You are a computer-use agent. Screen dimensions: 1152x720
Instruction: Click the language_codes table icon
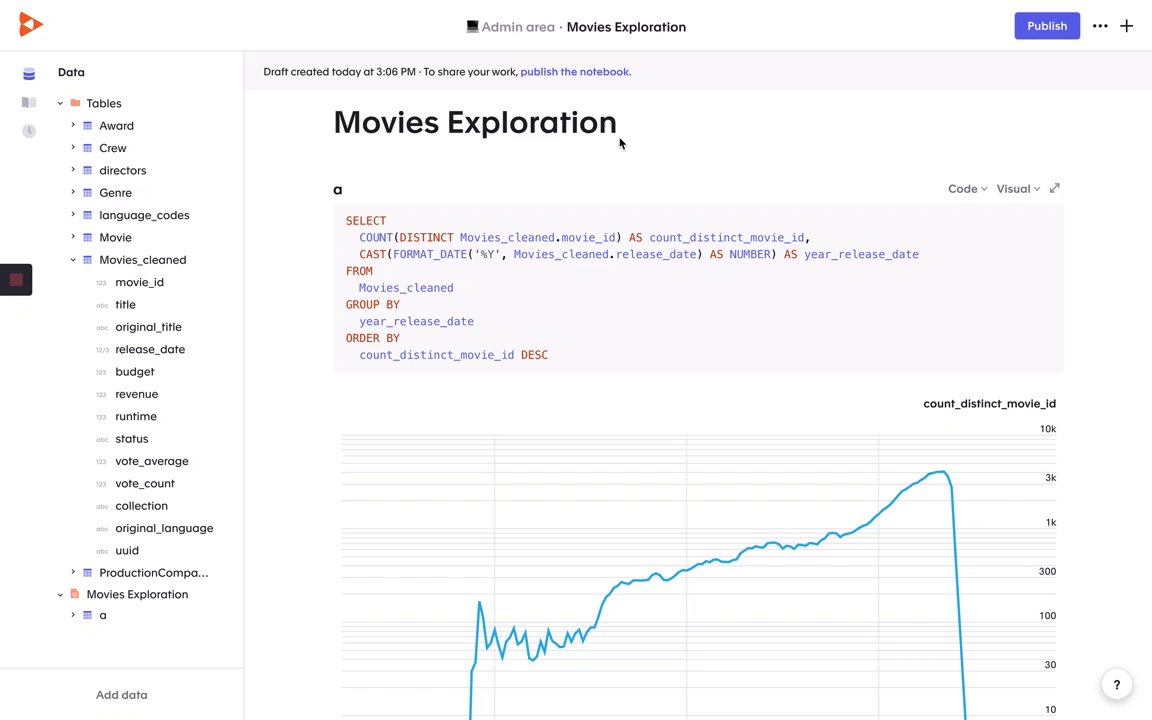[x=87, y=215]
